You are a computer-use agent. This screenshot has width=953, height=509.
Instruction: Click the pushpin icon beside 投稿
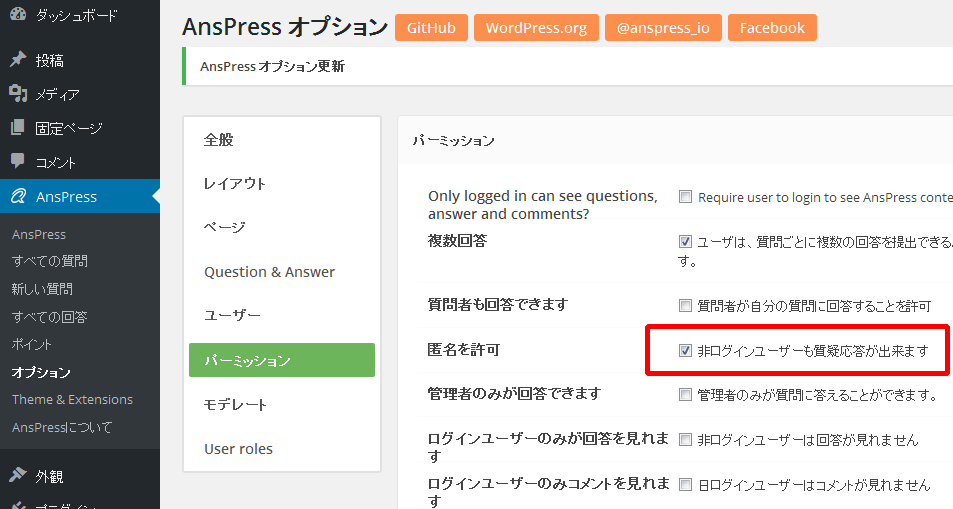pos(18,59)
